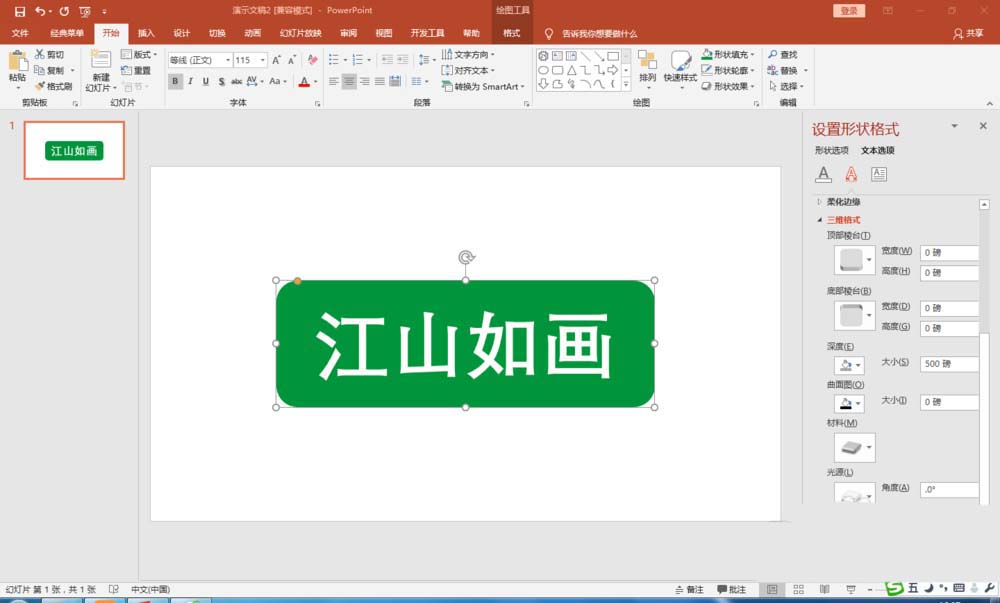Align text right in paragraph group
Image resolution: width=1000 pixels, height=603 pixels.
(x=364, y=81)
